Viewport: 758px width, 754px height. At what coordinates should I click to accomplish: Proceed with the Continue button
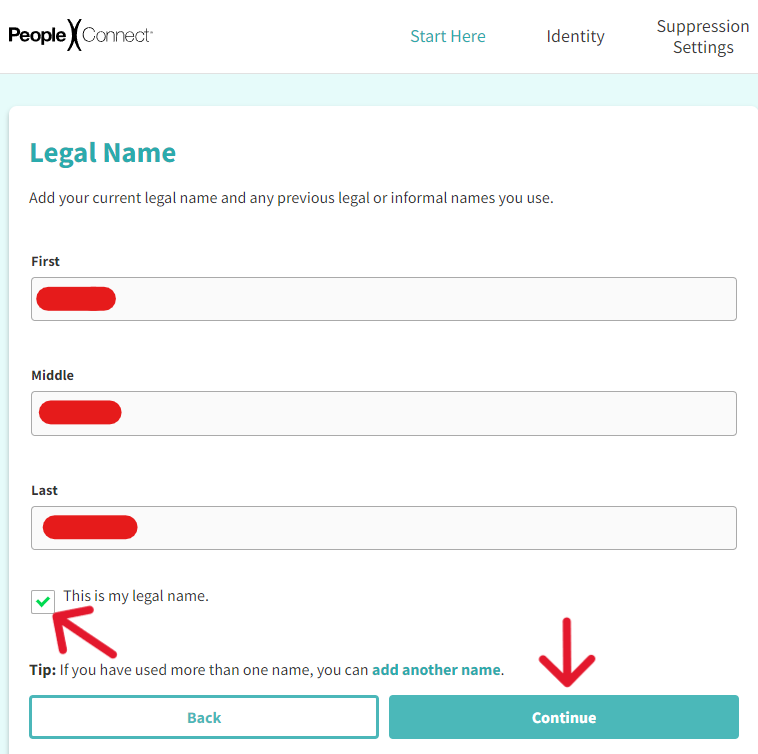[x=564, y=717]
